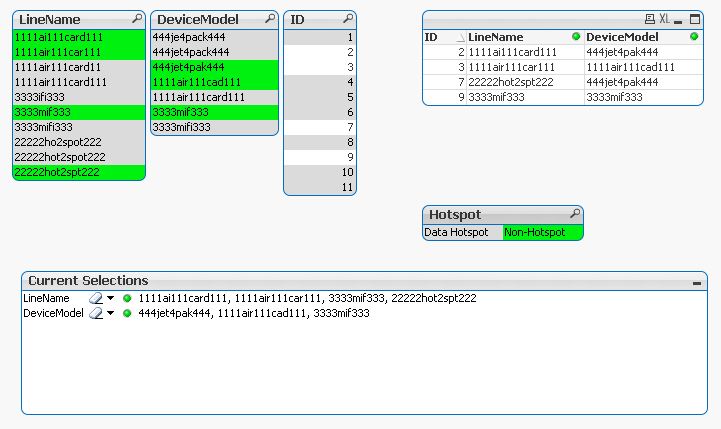Select Data Hotspot in the Hotspot list

point(462,232)
